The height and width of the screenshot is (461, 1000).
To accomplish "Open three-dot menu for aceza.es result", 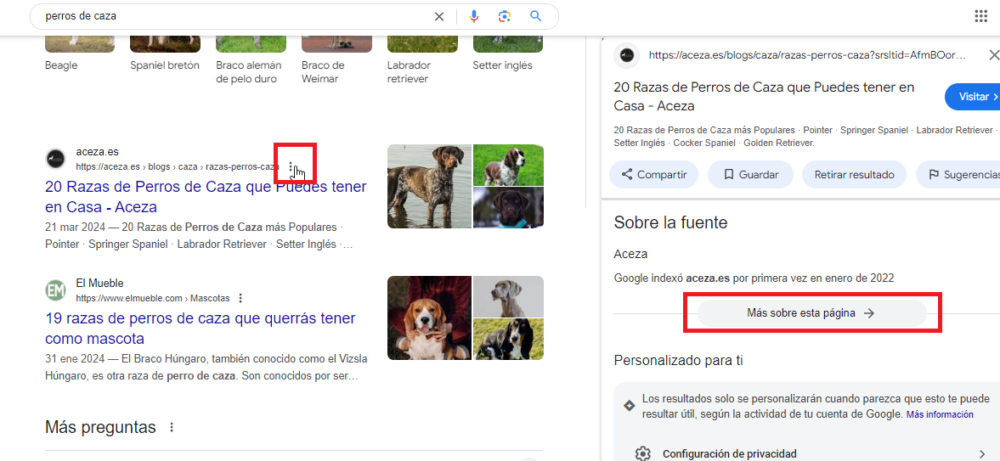I will (291, 167).
